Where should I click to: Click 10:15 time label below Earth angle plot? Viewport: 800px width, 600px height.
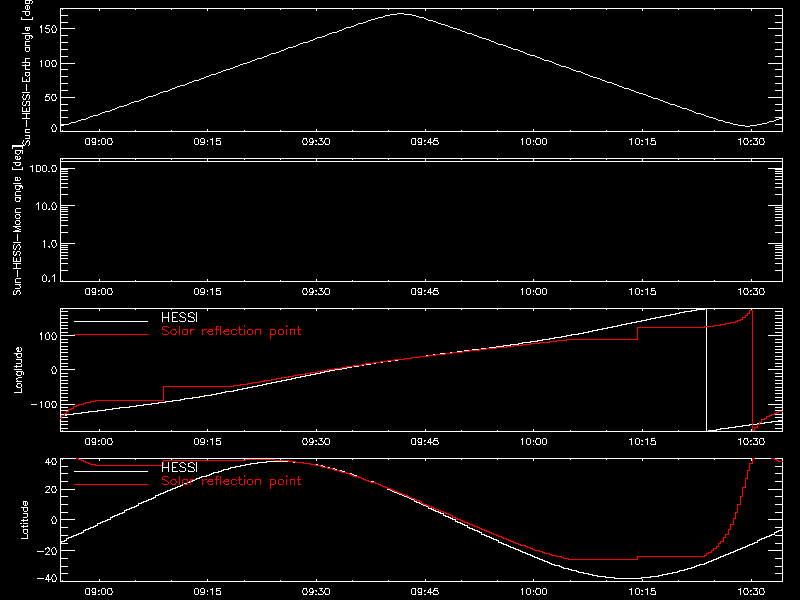click(x=642, y=142)
